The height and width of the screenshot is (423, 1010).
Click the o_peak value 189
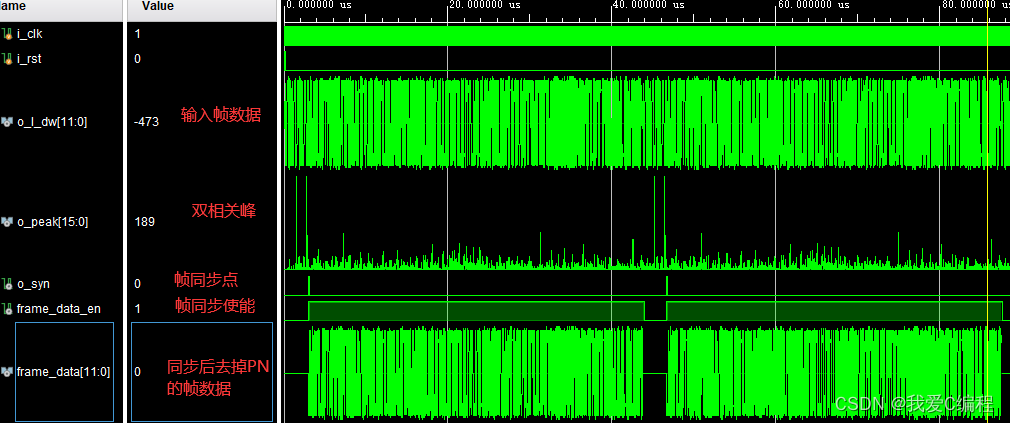click(144, 221)
